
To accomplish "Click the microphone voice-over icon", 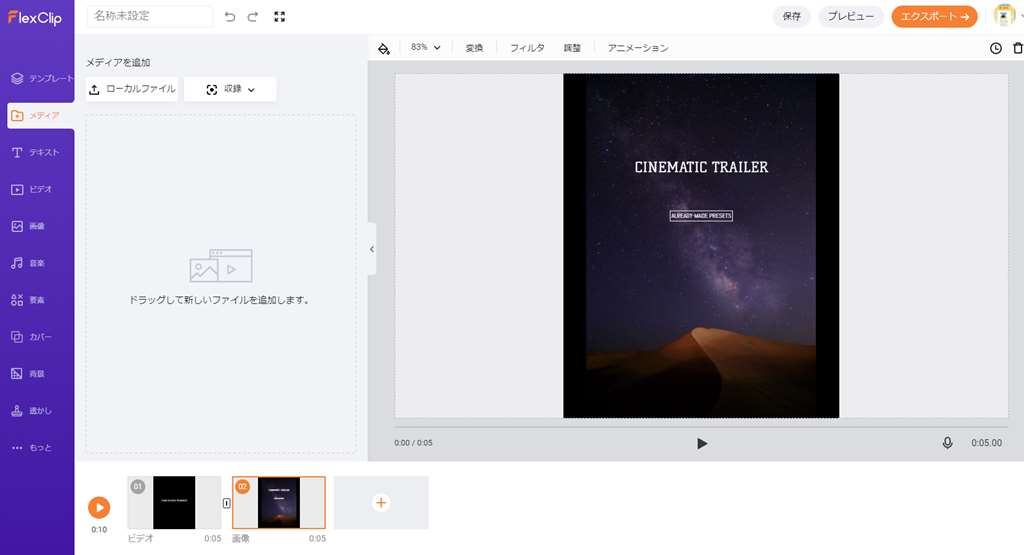I will [947, 443].
